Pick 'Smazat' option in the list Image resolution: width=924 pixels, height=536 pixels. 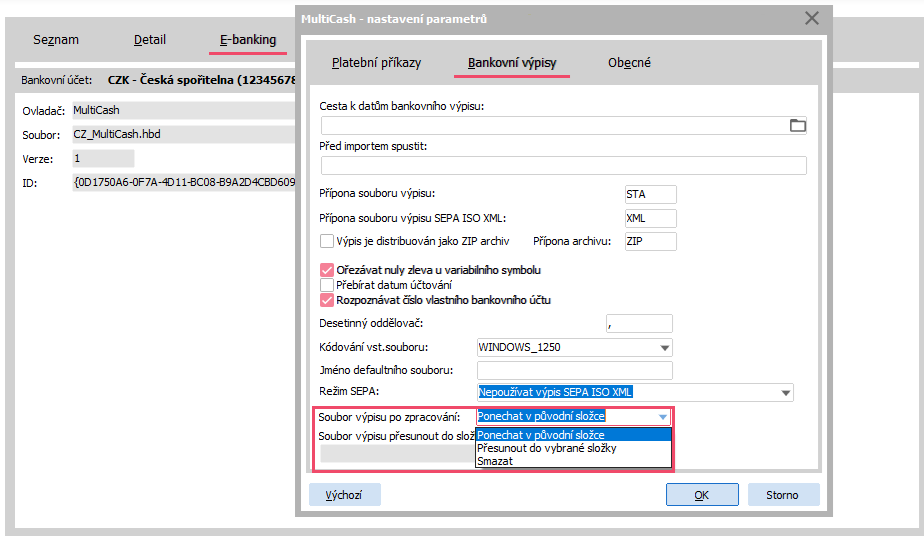573,461
